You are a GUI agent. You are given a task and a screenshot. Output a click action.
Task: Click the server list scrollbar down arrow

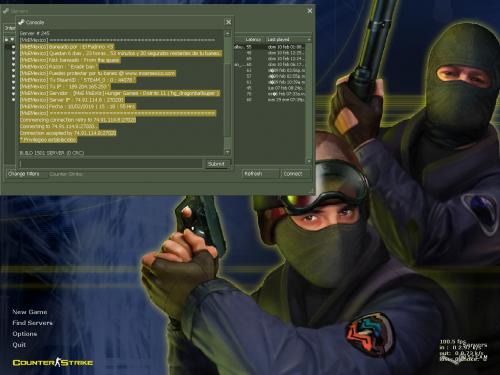point(309,161)
